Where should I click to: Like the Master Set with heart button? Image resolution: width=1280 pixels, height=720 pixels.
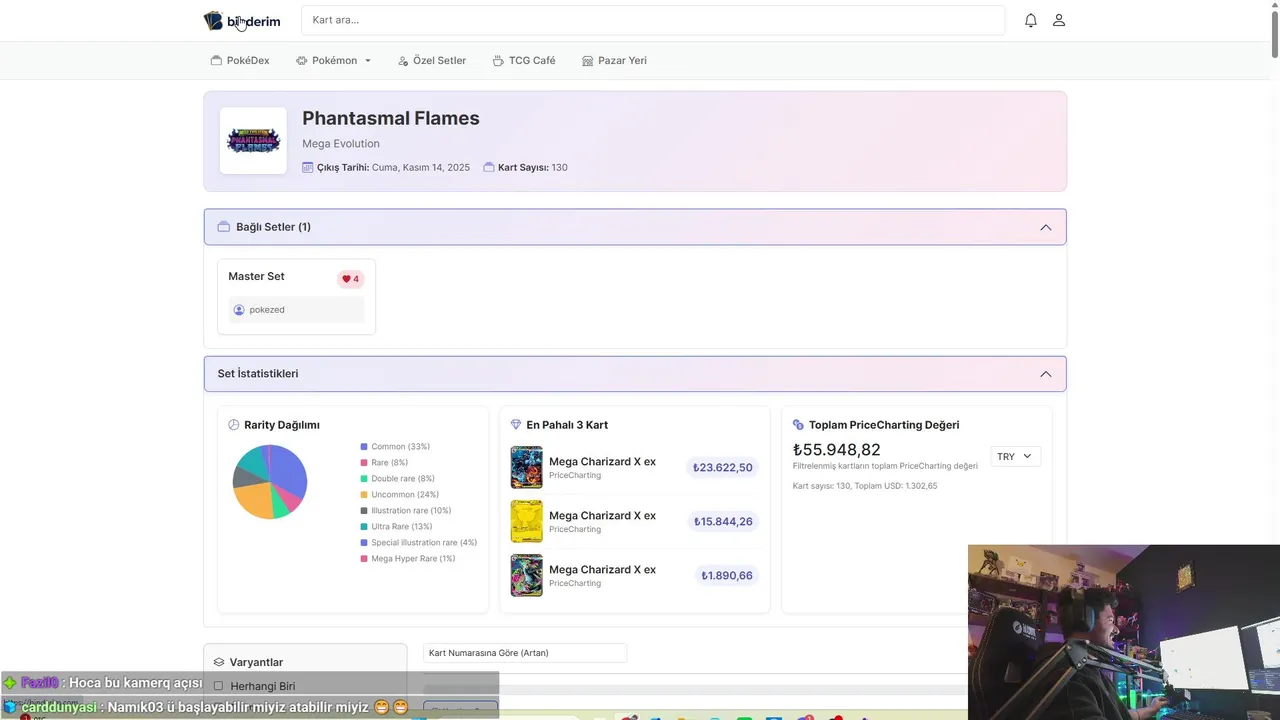point(350,279)
